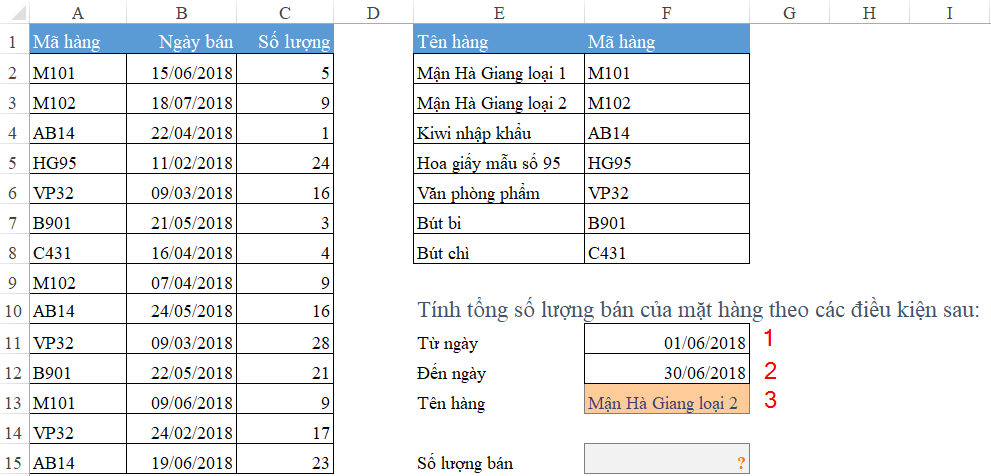991x476 pixels.
Task: Select column D header
Action: pyautogui.click(x=373, y=13)
